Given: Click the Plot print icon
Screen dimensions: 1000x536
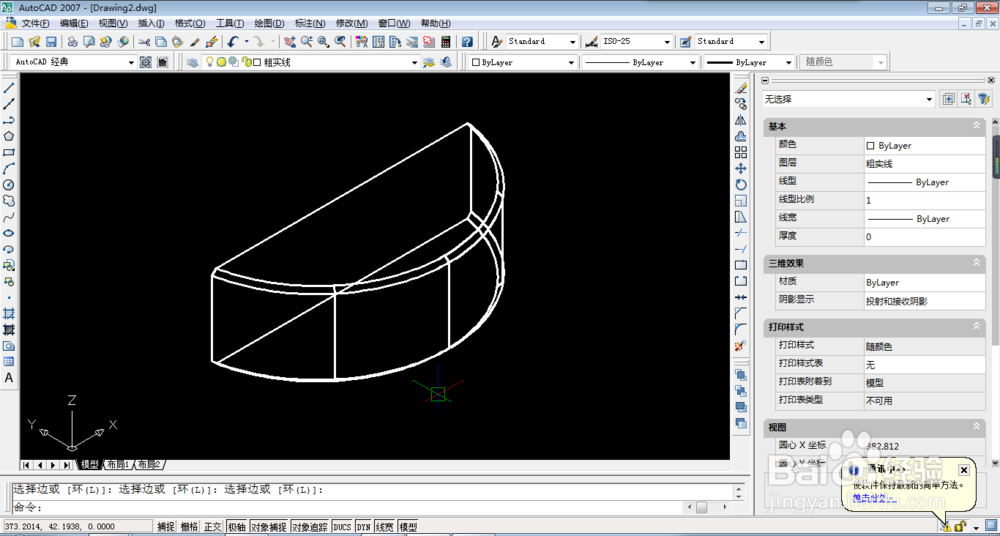Looking at the screenshot, I should (x=73, y=41).
